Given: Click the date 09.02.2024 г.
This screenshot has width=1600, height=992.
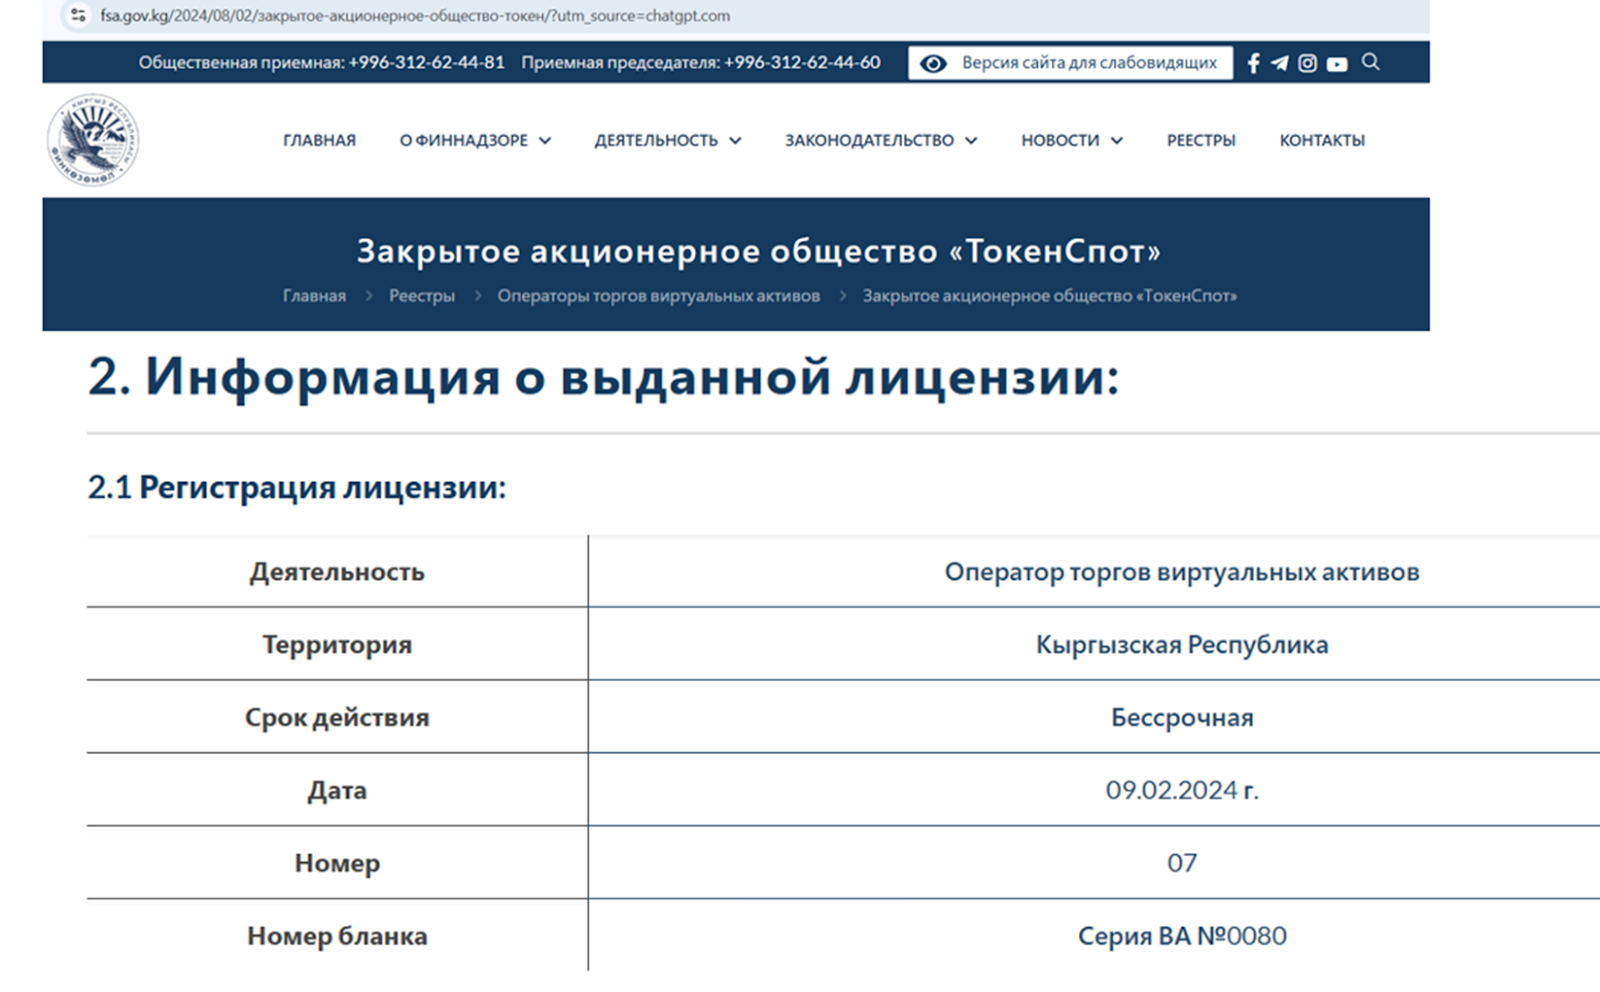Looking at the screenshot, I should (x=1182, y=791).
